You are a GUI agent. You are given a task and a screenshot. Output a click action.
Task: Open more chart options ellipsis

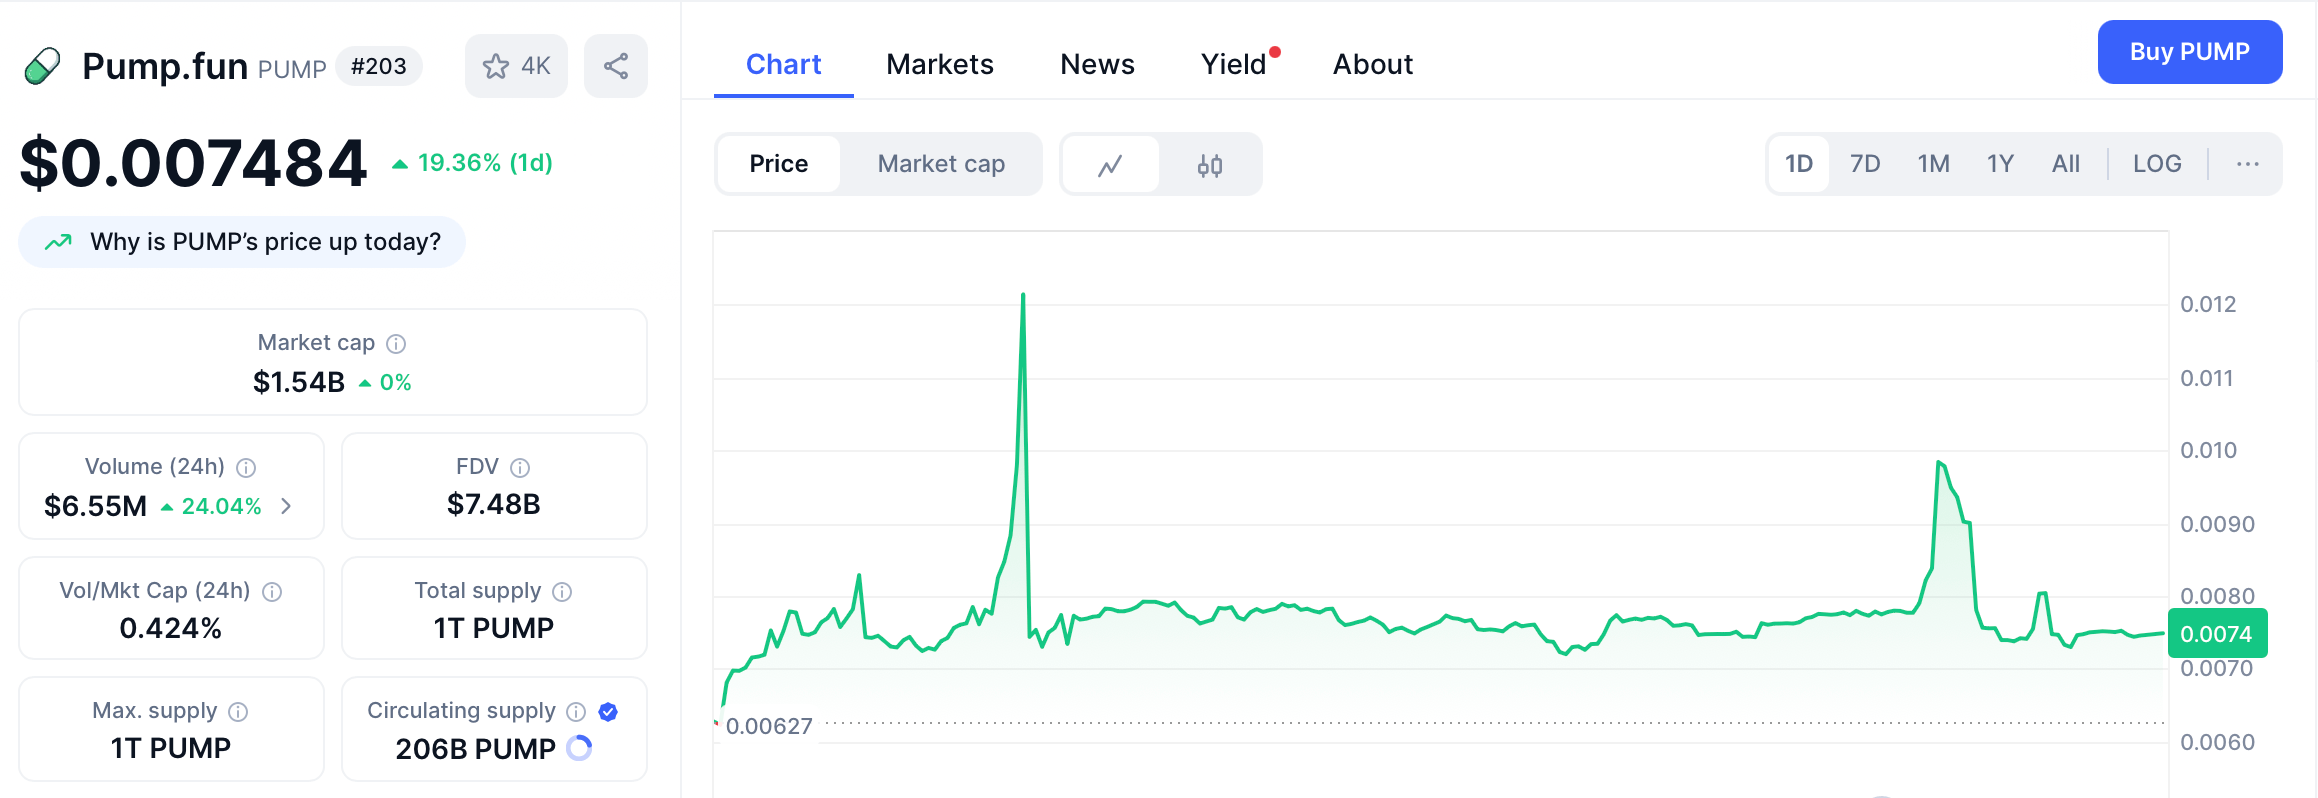pyautogui.click(x=2248, y=164)
